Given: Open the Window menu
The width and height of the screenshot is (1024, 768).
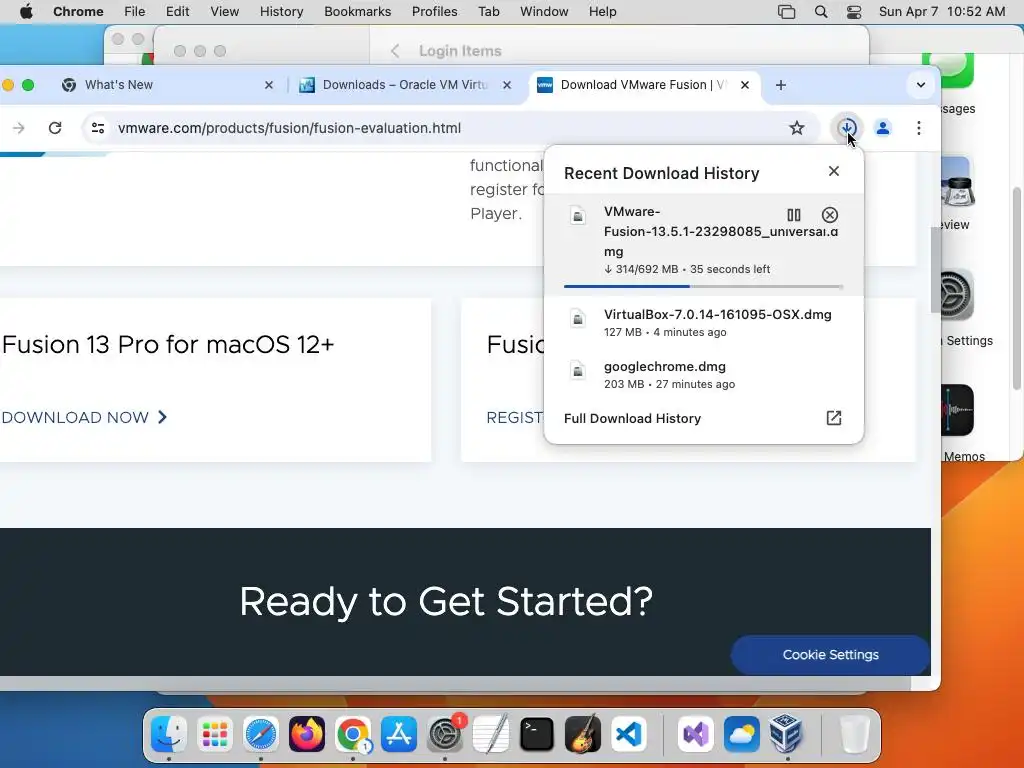Looking at the screenshot, I should [x=544, y=12].
